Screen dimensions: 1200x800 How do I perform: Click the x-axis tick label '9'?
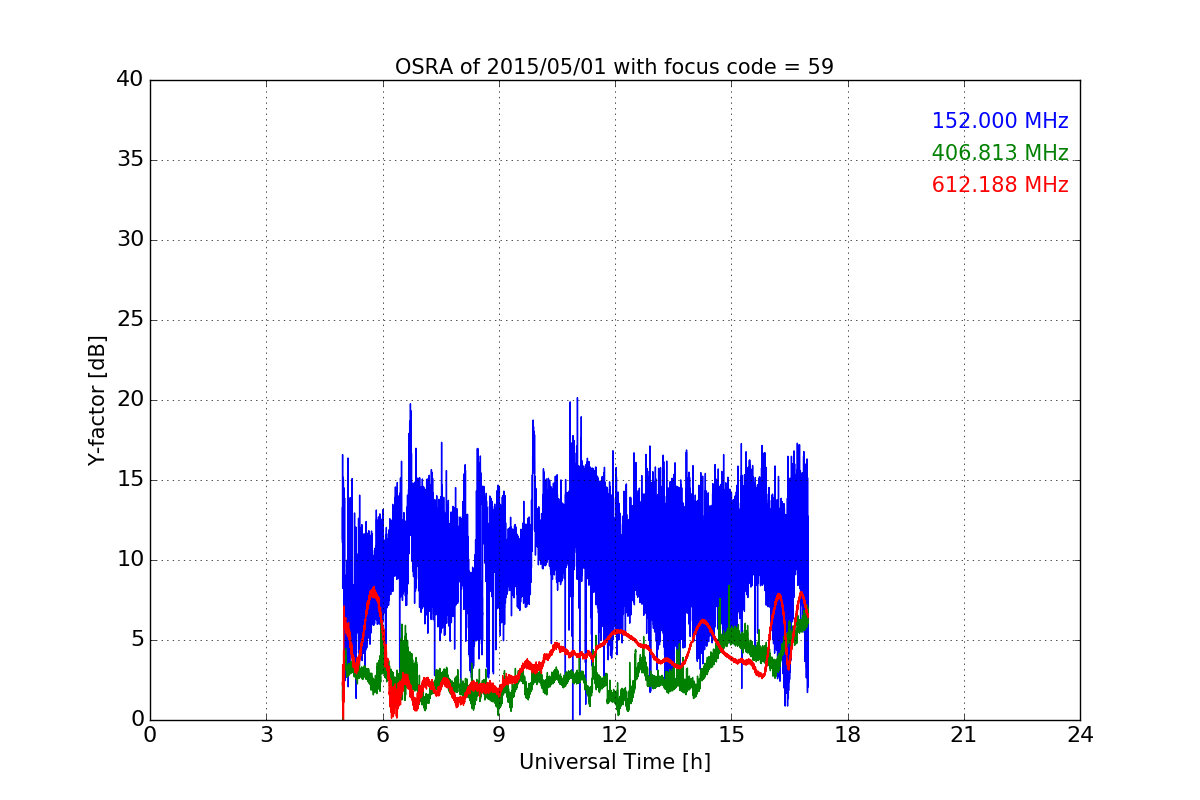[499, 735]
